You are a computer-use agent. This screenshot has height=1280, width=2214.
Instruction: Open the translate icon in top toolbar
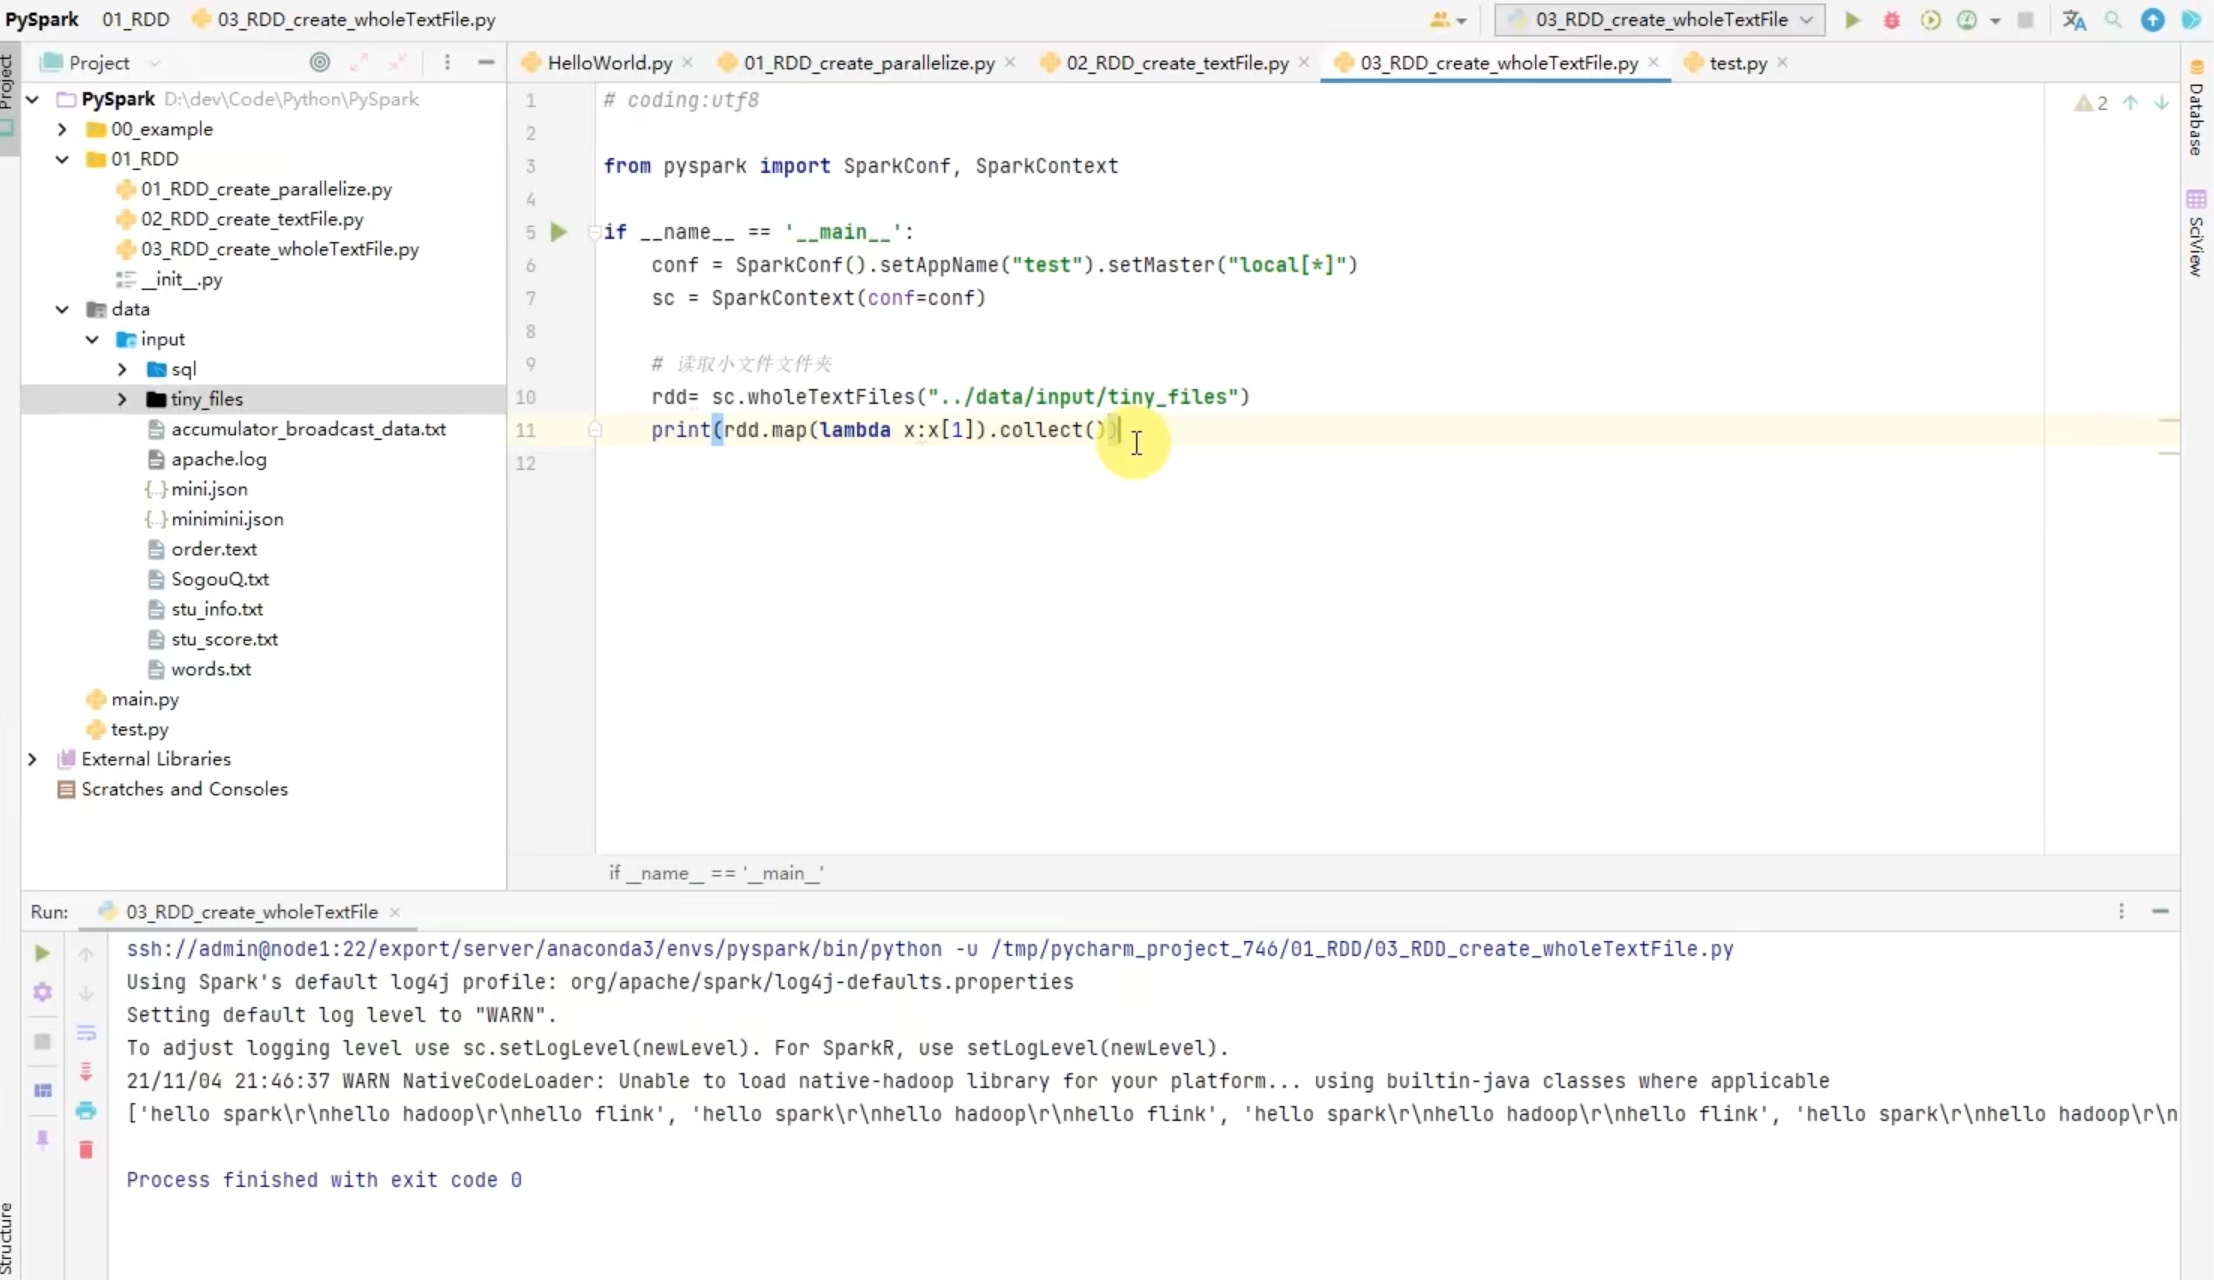tap(2075, 20)
